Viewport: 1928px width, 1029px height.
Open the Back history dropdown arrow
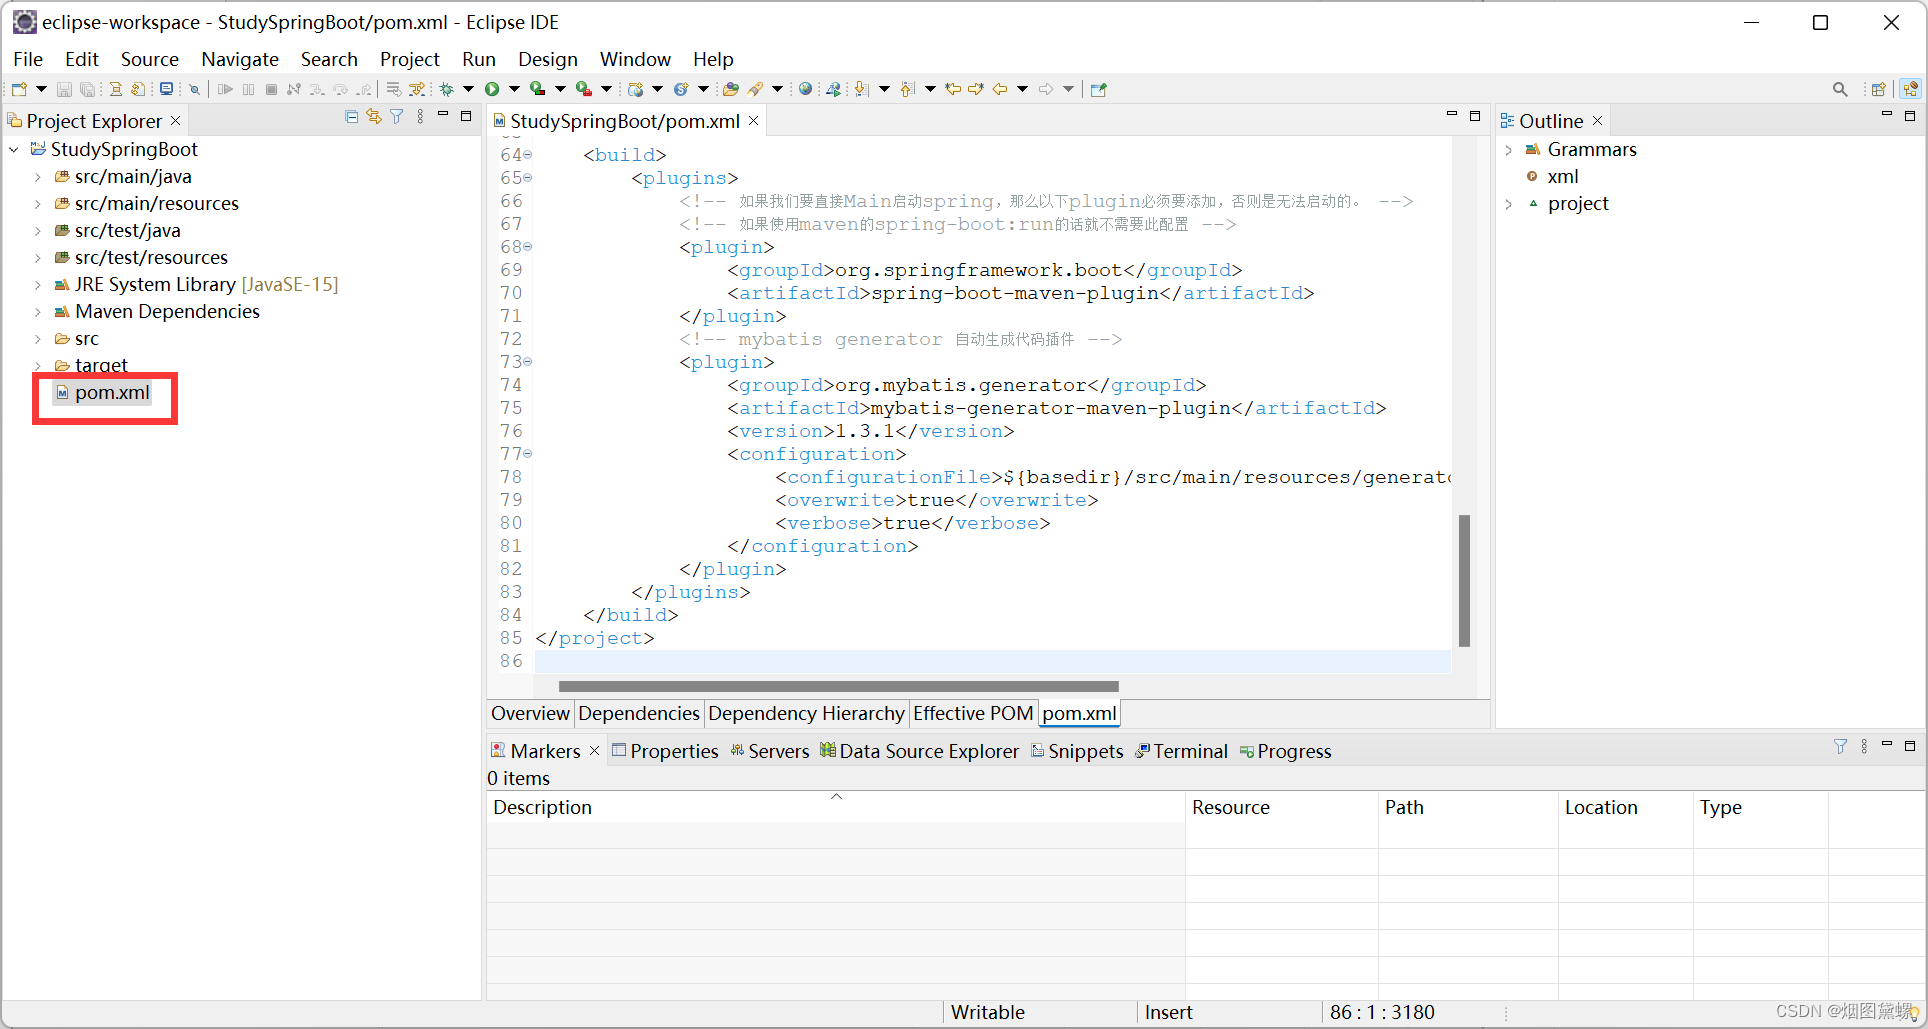[1022, 89]
